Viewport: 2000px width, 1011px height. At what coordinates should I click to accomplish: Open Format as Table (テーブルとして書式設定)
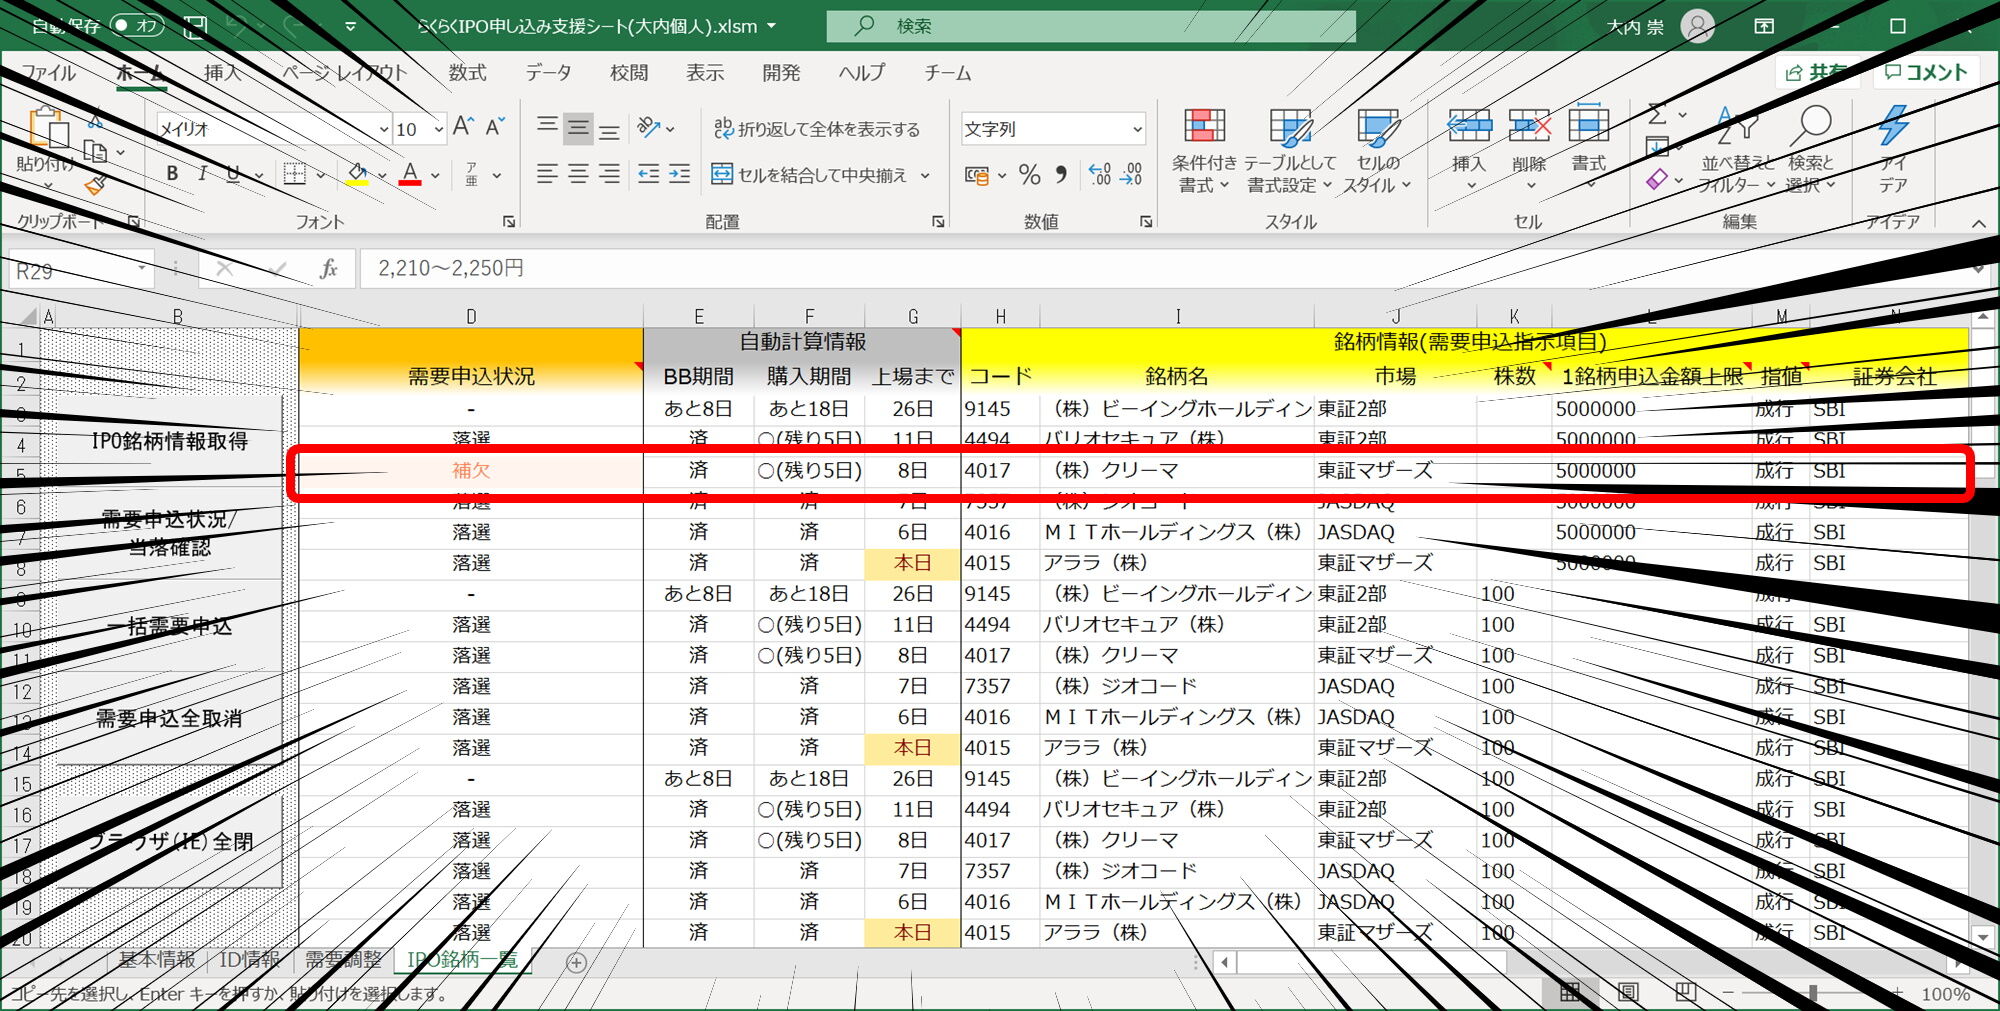point(1290,150)
